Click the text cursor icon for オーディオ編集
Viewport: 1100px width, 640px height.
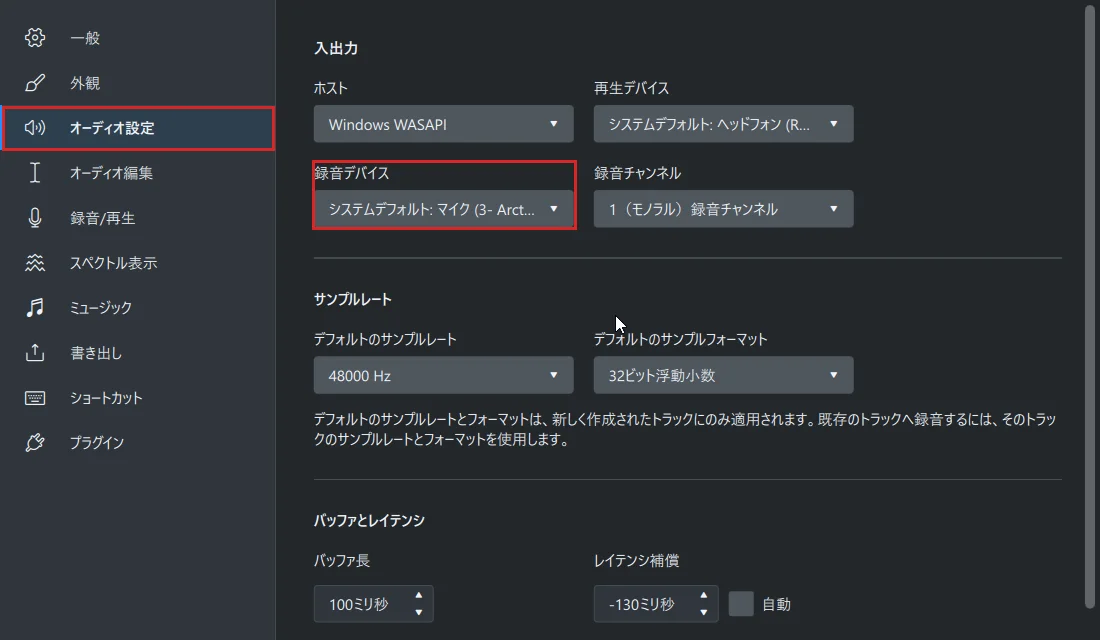[x=34, y=173]
